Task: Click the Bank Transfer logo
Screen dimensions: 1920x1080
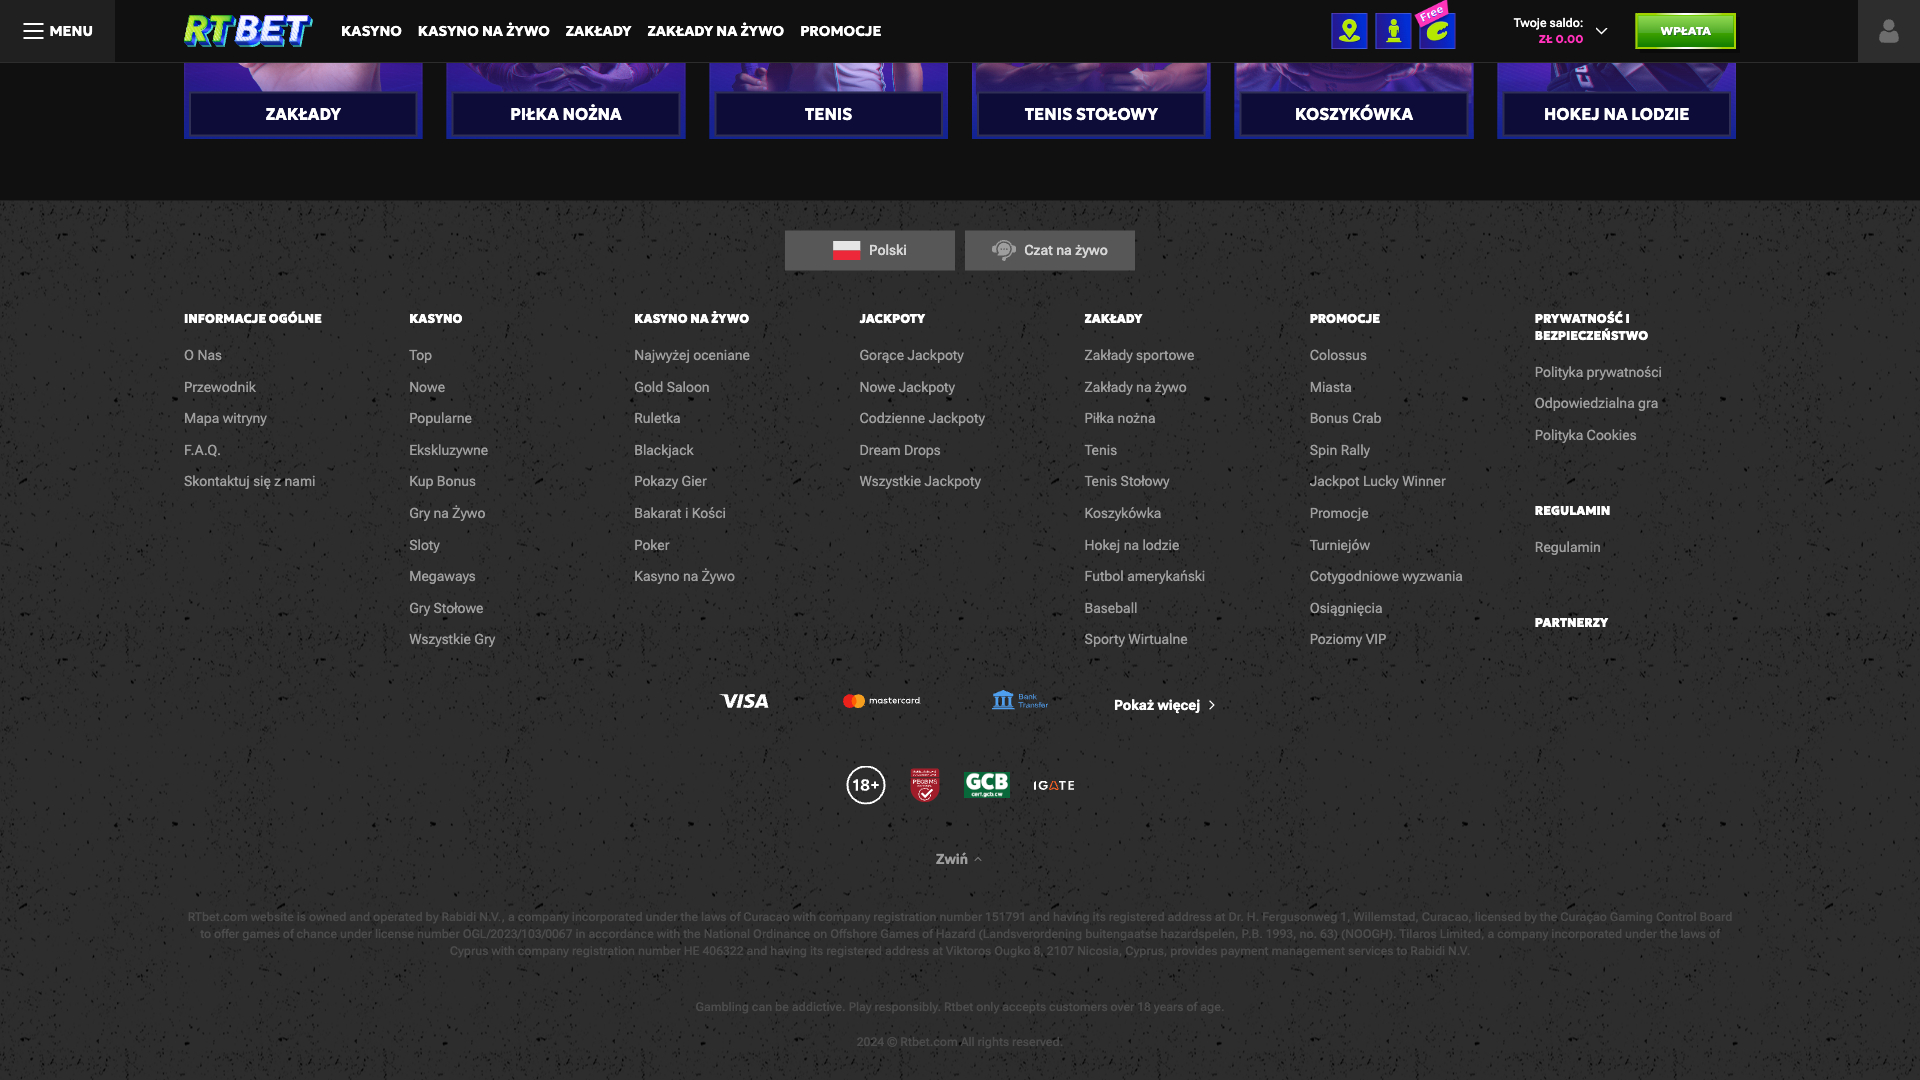Action: pyautogui.click(x=1020, y=700)
